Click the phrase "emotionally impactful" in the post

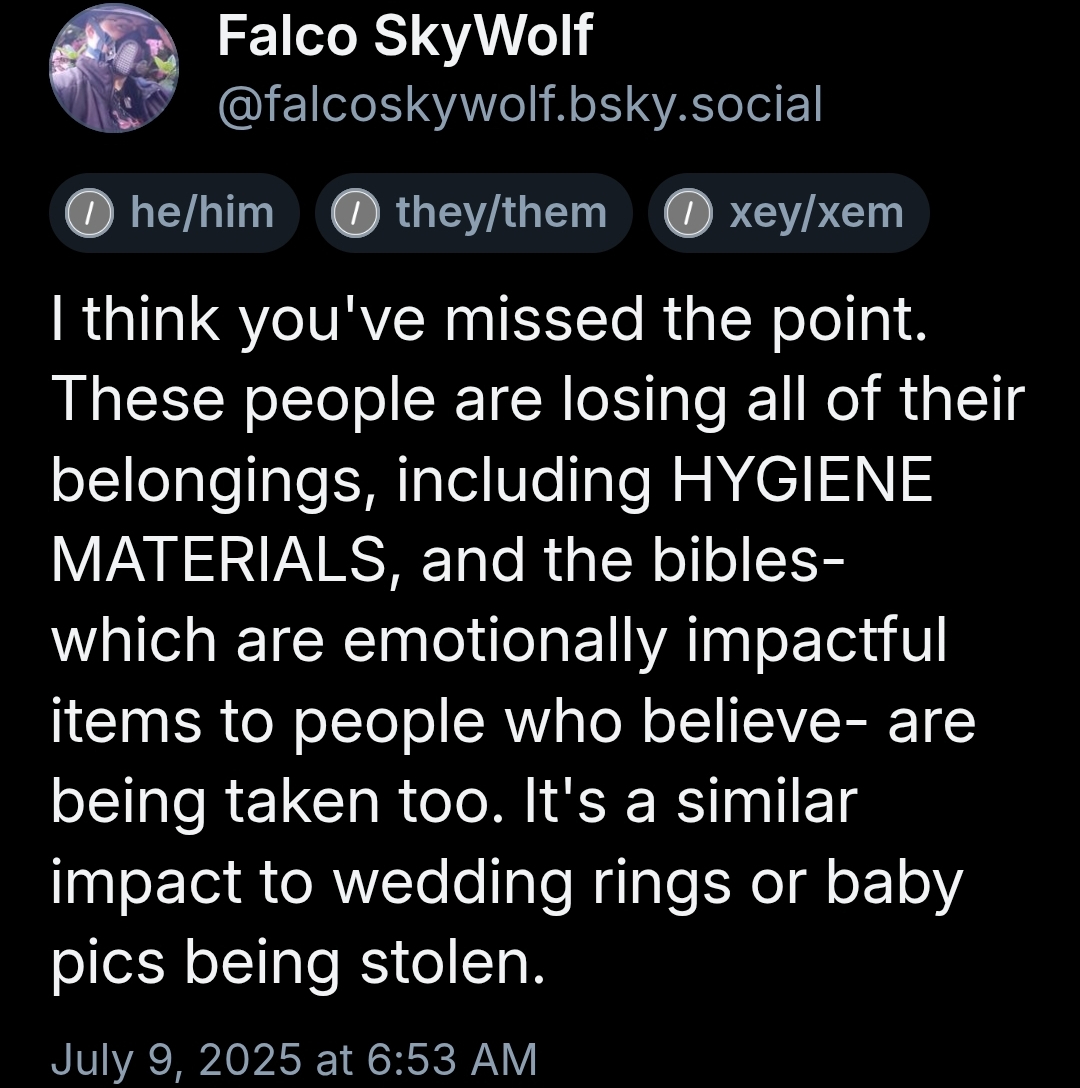644,641
